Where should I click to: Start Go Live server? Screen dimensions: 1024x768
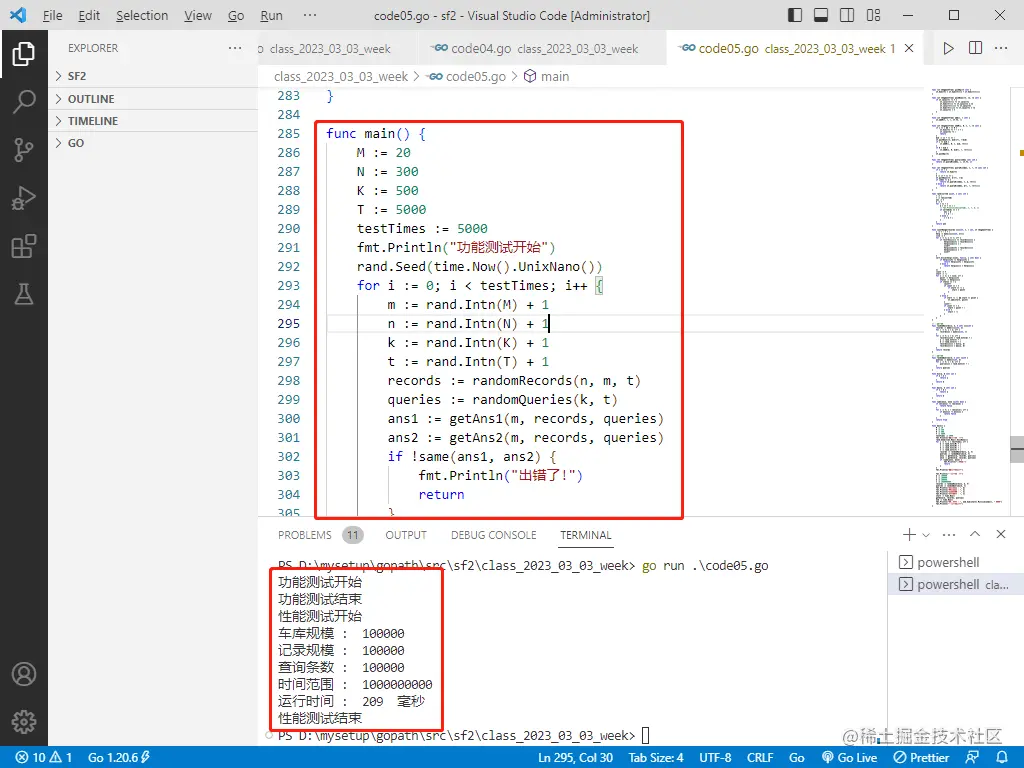tap(849, 758)
